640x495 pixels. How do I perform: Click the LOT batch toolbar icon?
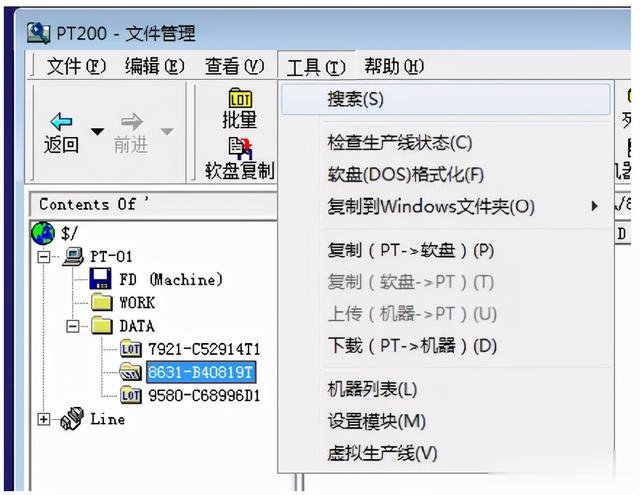point(240,98)
